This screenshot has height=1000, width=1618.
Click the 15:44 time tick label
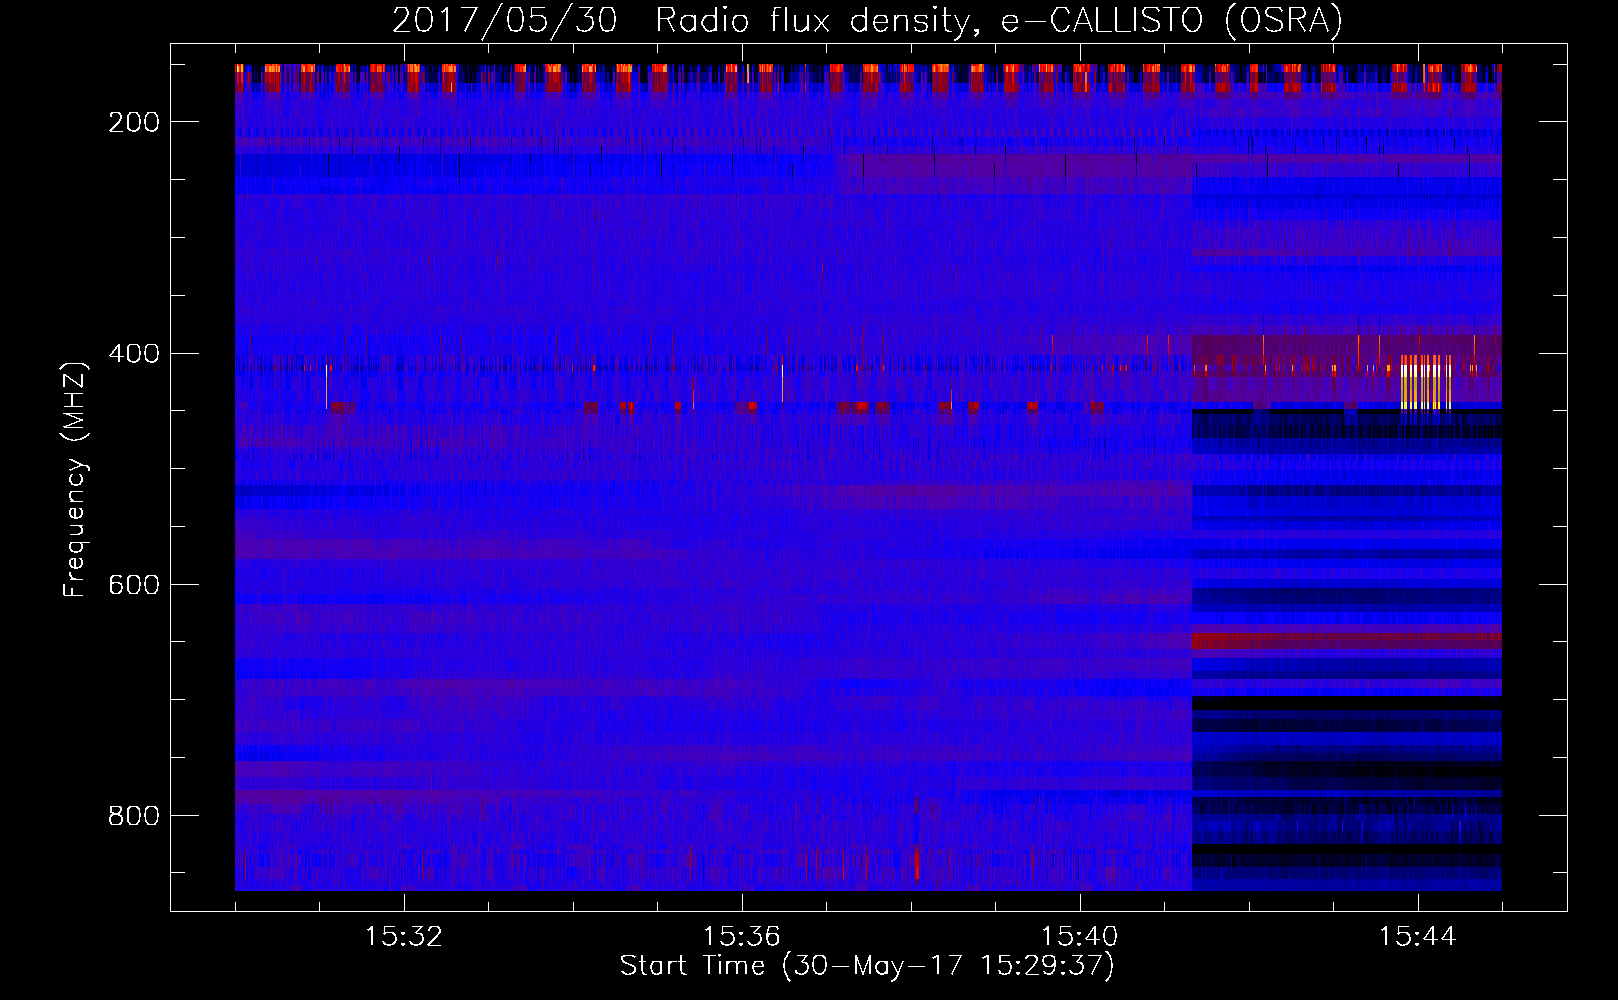point(1418,937)
